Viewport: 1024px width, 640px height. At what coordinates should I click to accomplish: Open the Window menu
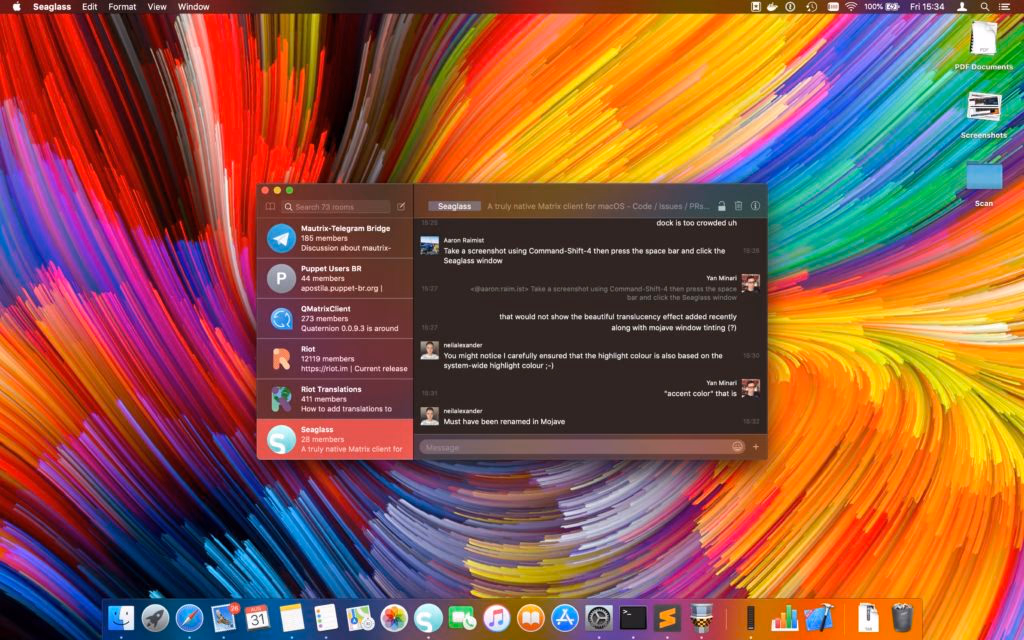pyautogui.click(x=193, y=7)
